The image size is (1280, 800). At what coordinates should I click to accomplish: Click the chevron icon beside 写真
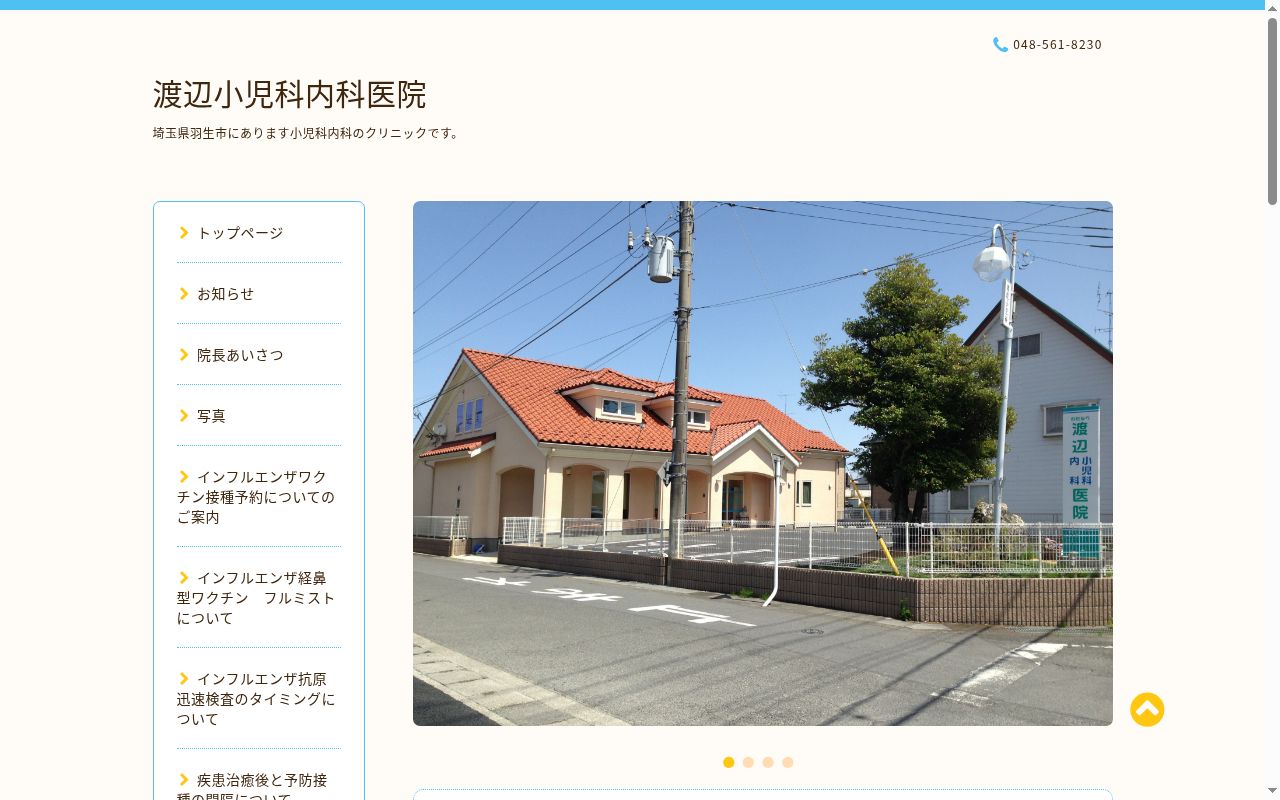tap(184, 416)
